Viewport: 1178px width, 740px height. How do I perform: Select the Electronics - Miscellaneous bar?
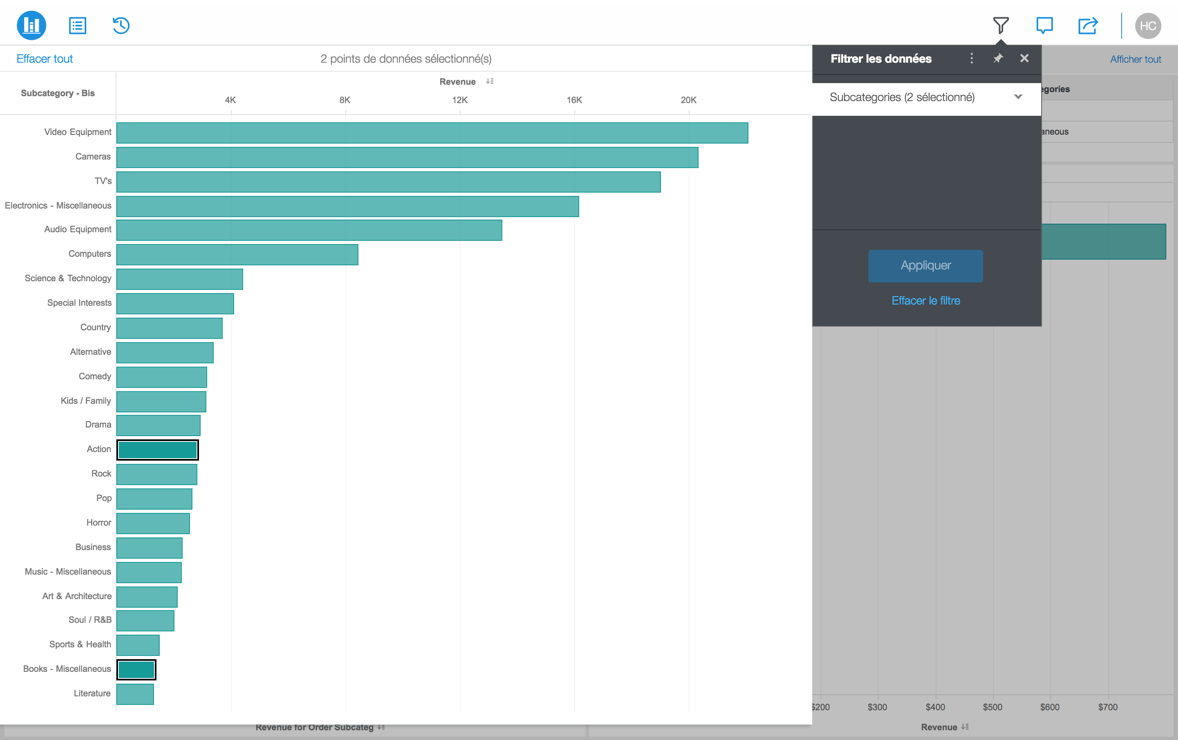348,206
